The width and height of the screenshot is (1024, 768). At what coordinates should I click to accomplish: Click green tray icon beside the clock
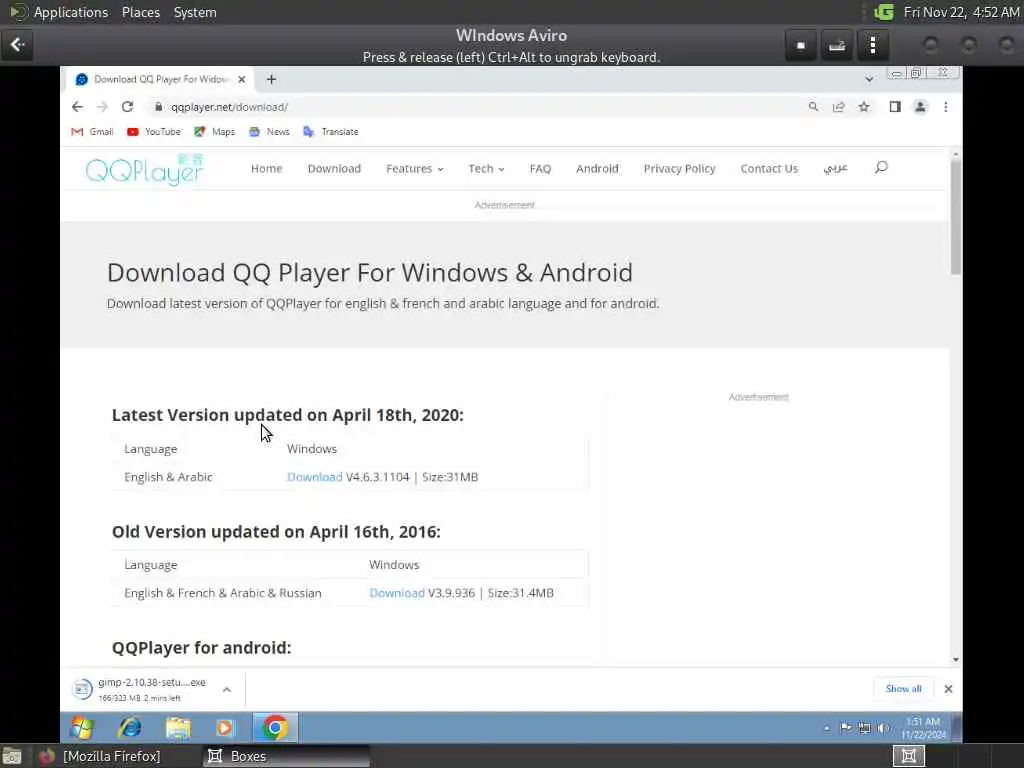(x=884, y=12)
